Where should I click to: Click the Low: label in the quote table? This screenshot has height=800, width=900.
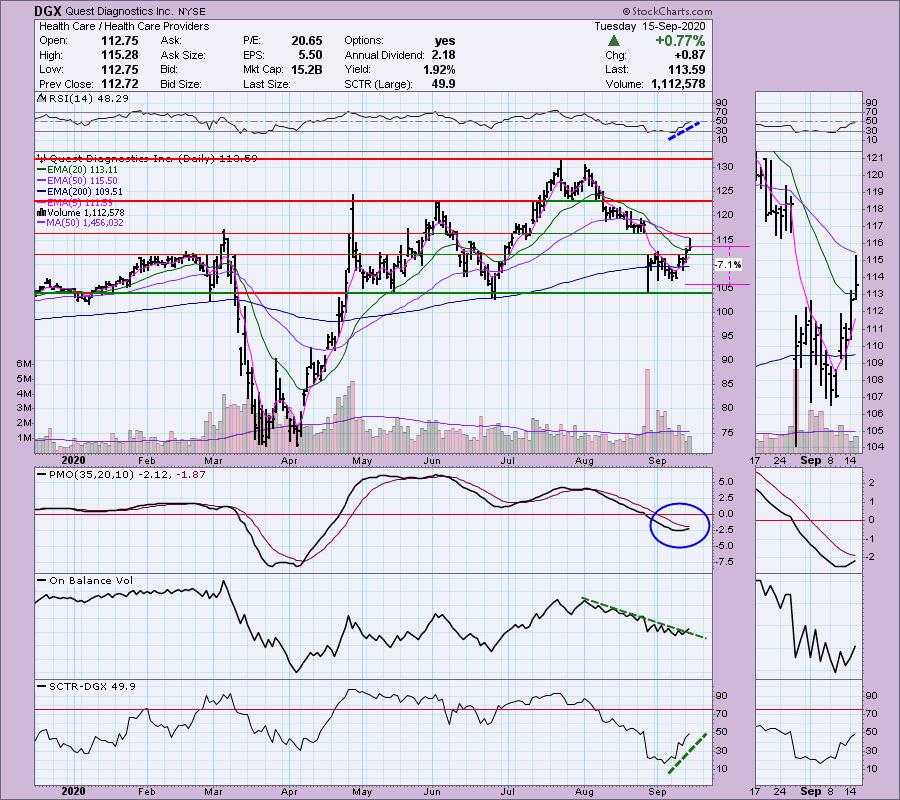pos(50,69)
